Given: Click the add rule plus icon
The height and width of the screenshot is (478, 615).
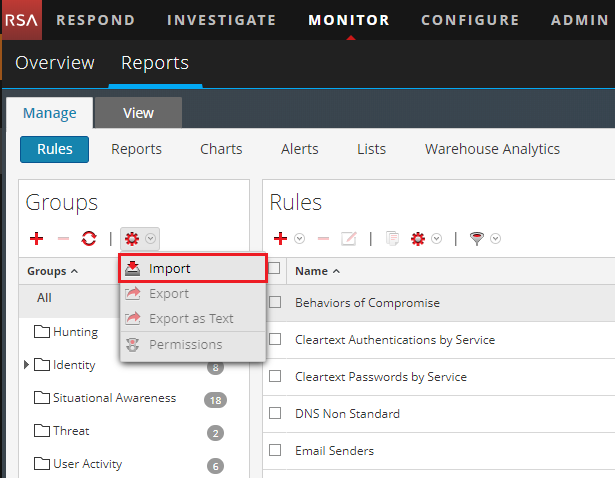Looking at the screenshot, I should pos(280,239).
